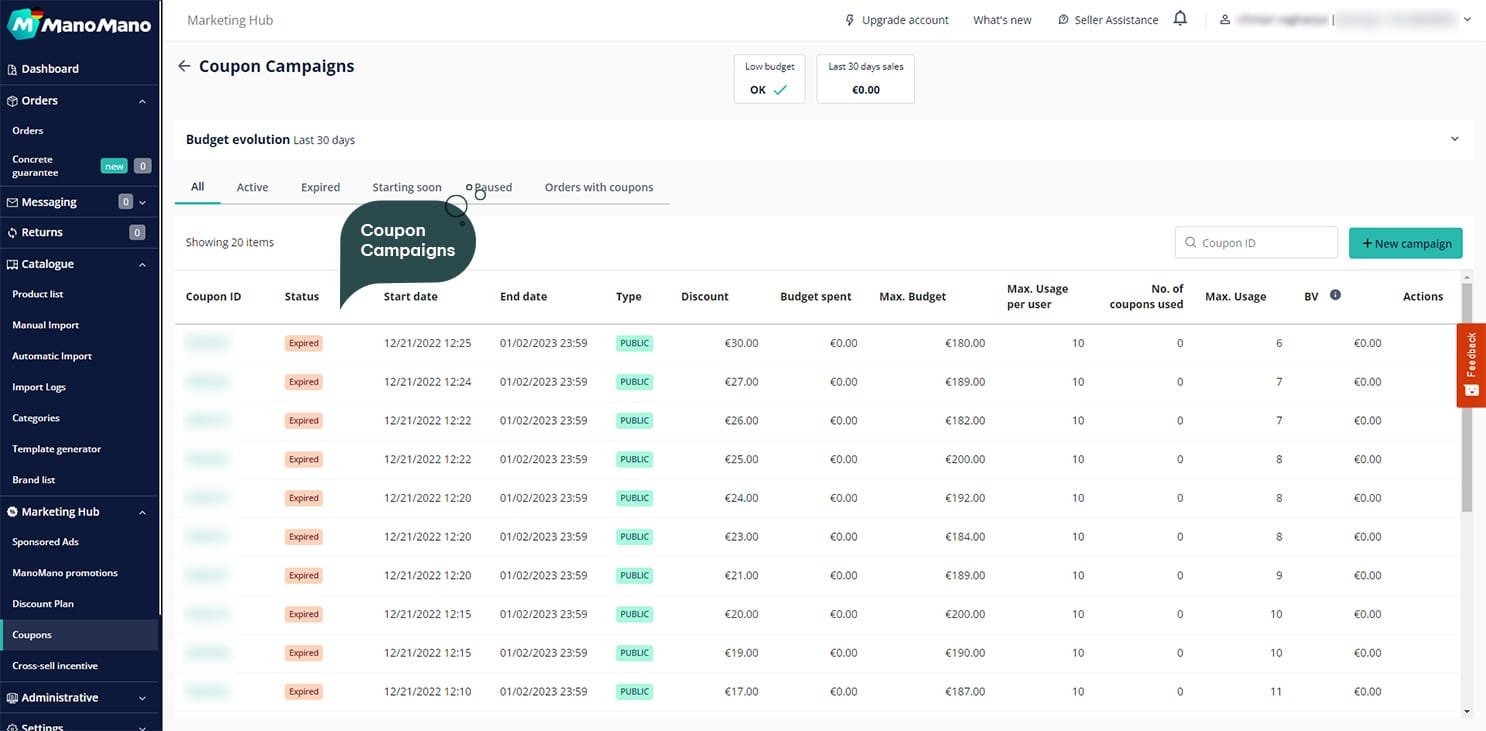The height and width of the screenshot is (731, 1486).
Task: Open the red Feedback side tab
Action: click(x=1471, y=364)
